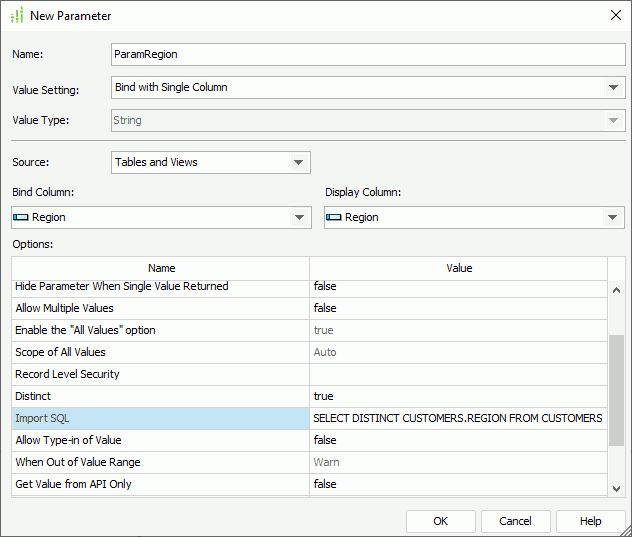Image resolution: width=632 pixels, height=537 pixels.
Task: Open the Bind Column dropdown arrow
Action: [299, 217]
